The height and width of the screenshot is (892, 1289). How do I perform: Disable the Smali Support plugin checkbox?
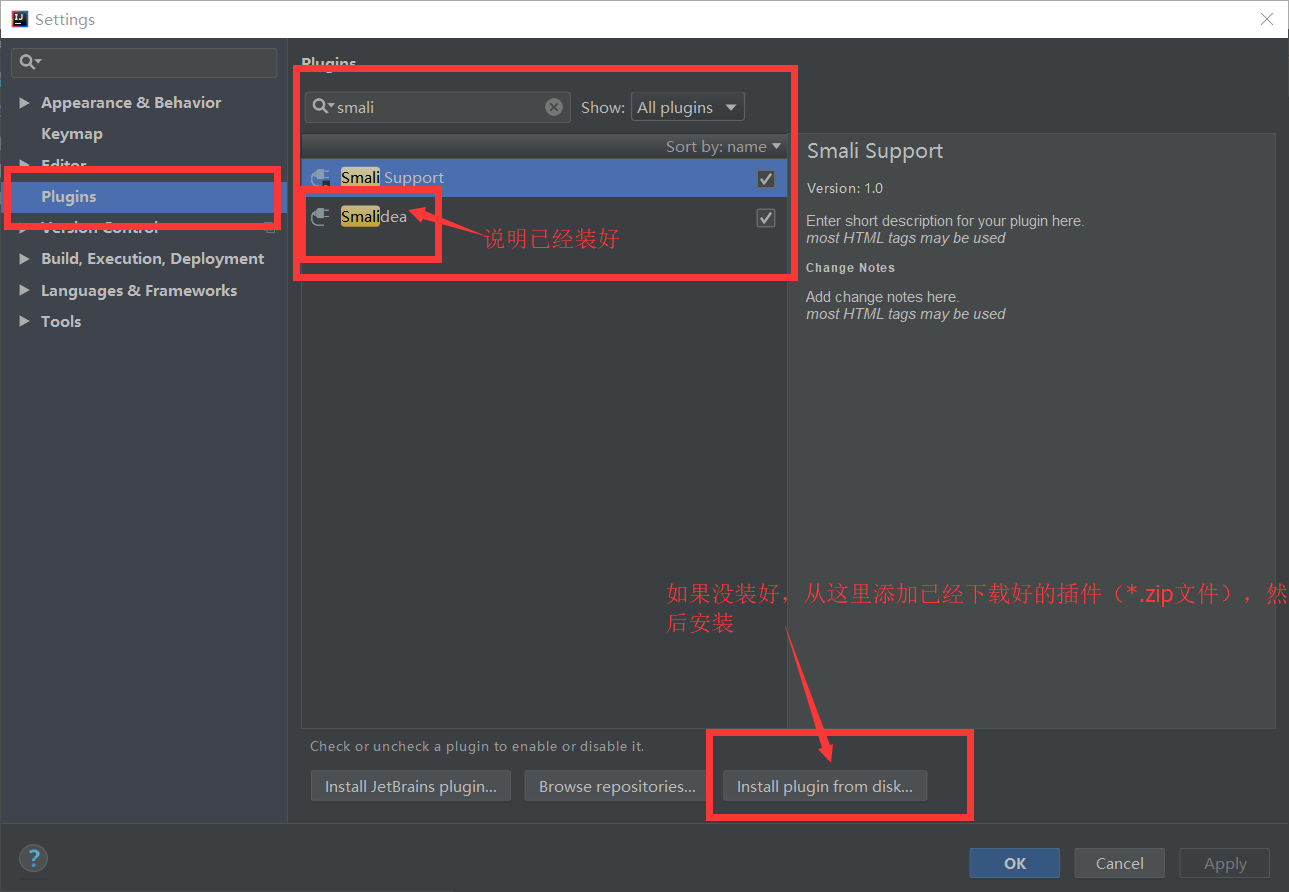(766, 178)
